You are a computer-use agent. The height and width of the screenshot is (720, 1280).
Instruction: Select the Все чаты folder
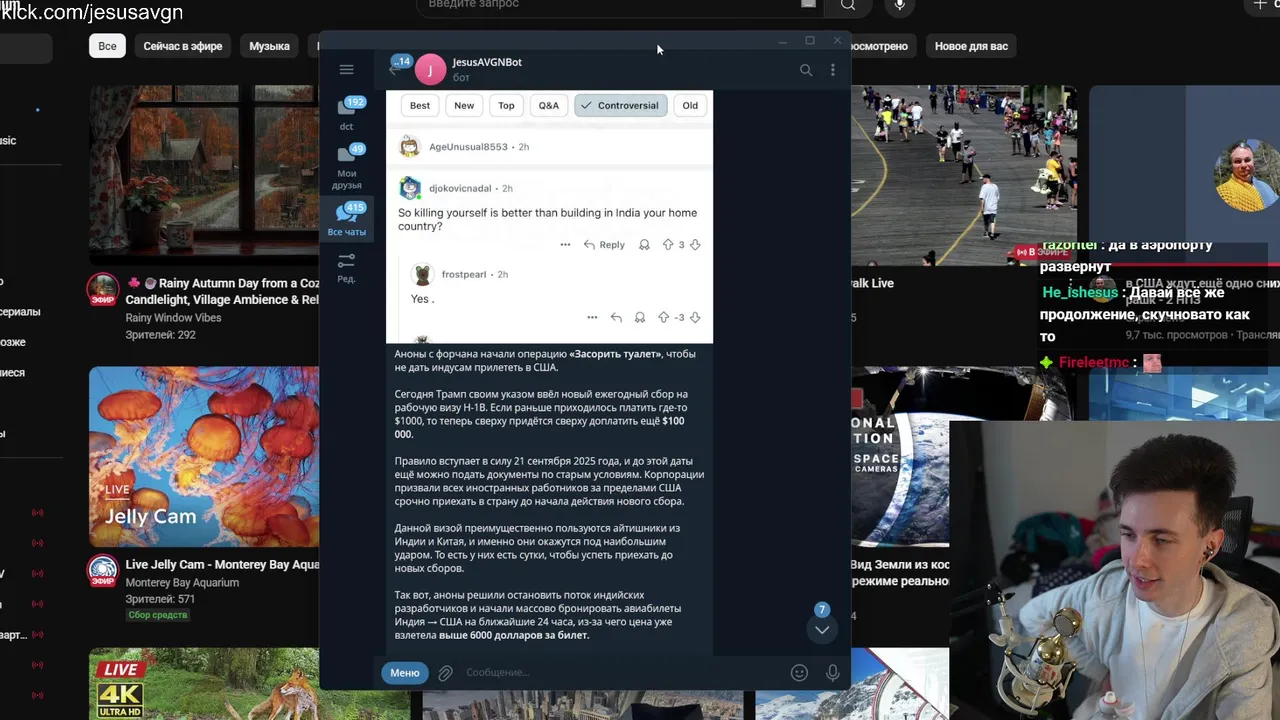tap(346, 219)
